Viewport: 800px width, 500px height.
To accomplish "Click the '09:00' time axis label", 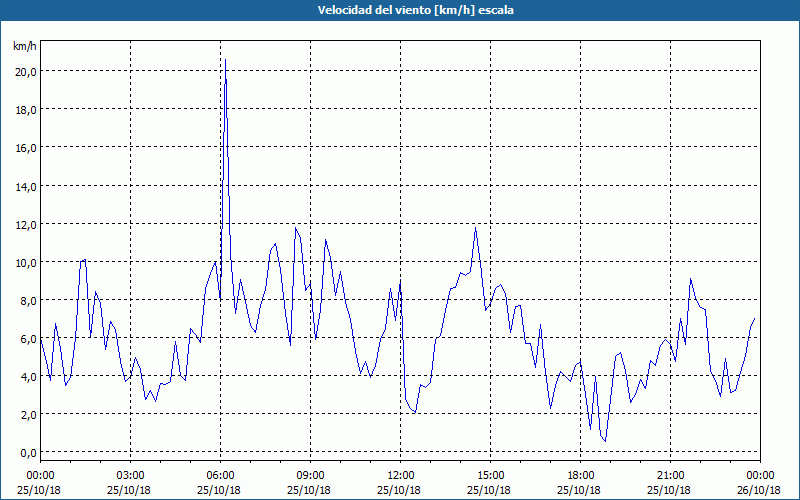I will pyautogui.click(x=310, y=476).
